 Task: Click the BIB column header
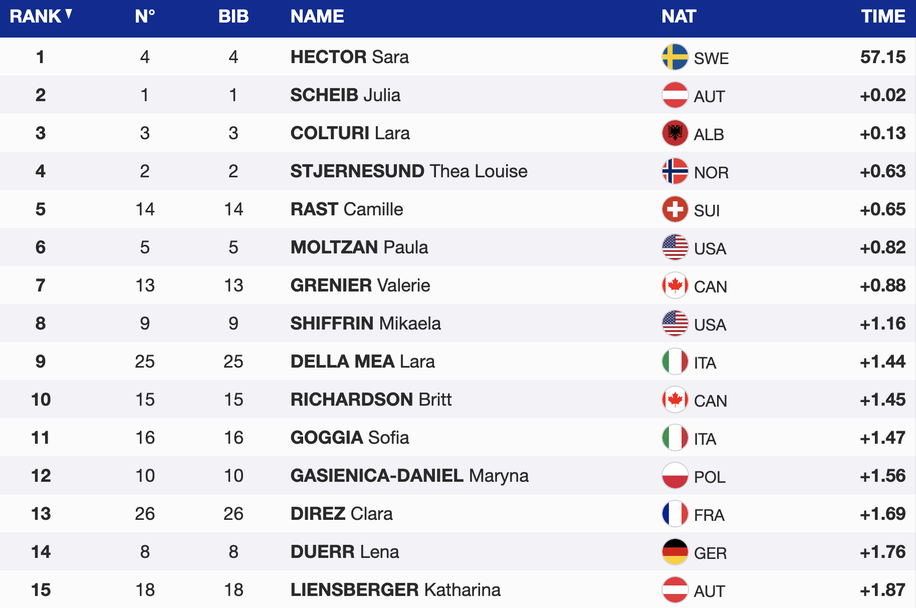(233, 17)
